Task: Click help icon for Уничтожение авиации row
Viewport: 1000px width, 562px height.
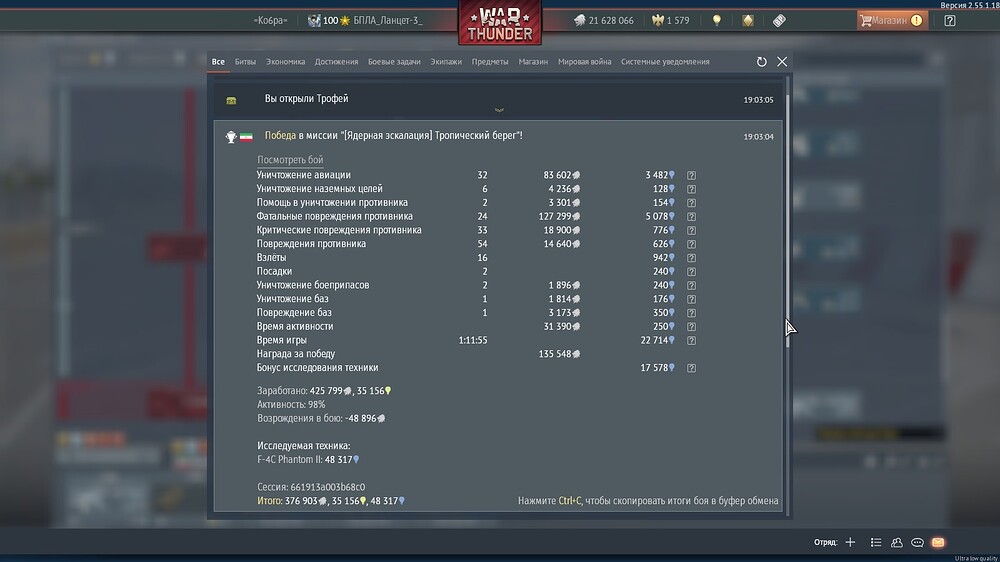Action: tap(691, 175)
